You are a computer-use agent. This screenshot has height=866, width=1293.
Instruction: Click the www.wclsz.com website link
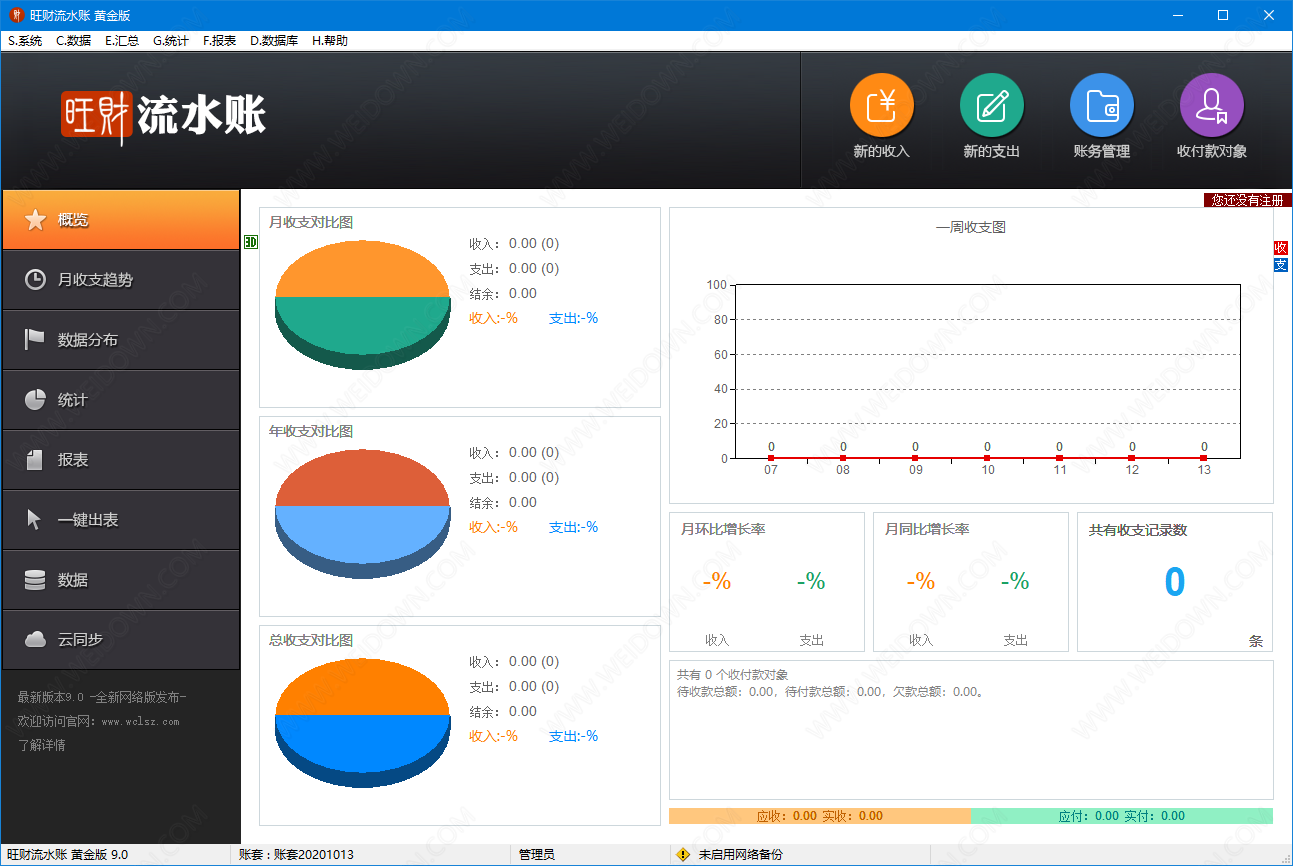[140, 721]
